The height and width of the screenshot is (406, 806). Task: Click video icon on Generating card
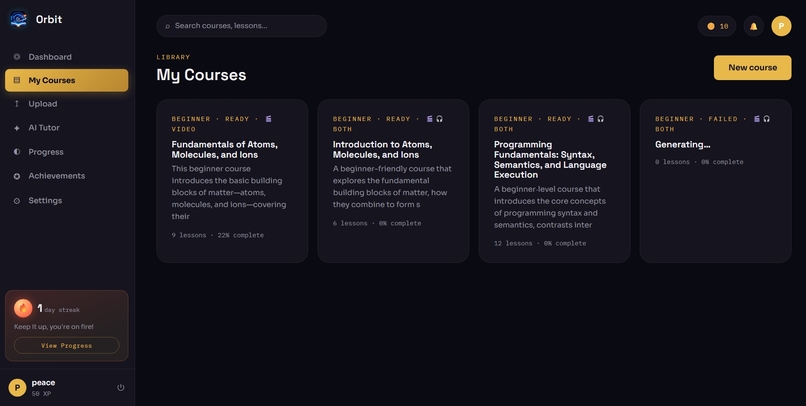click(x=757, y=119)
